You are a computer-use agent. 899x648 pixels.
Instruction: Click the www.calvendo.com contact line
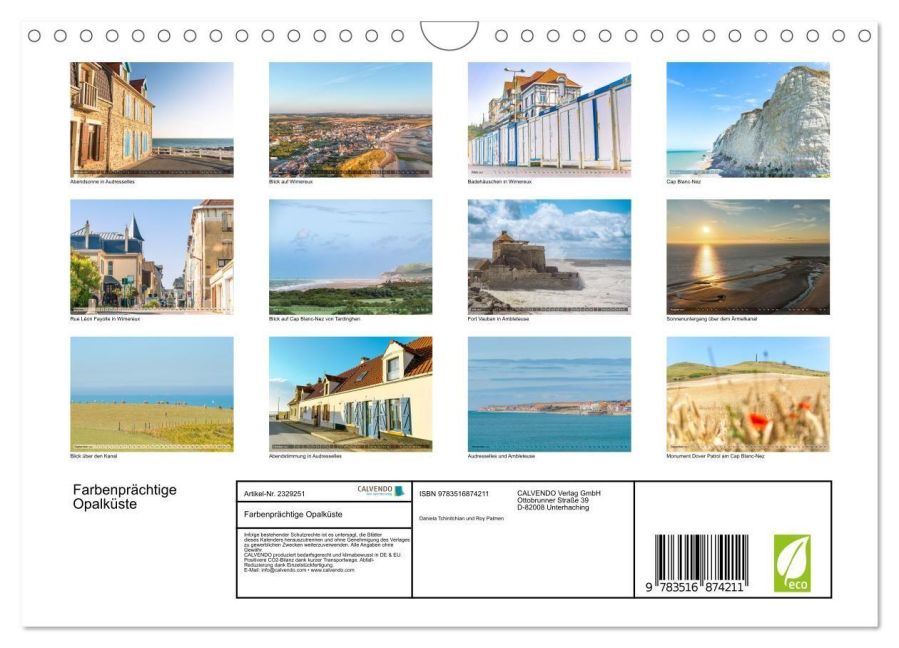[x=299, y=570]
